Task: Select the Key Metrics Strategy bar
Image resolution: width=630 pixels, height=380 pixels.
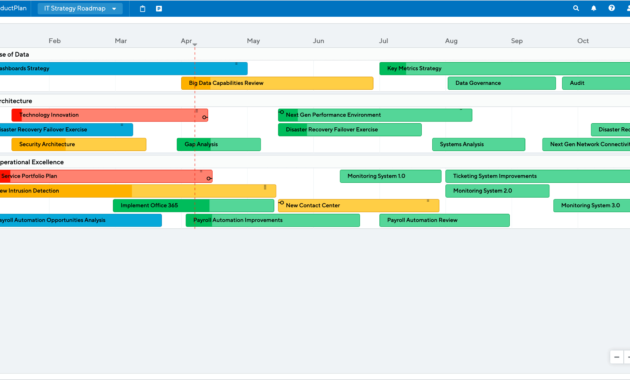Action: [505, 69]
